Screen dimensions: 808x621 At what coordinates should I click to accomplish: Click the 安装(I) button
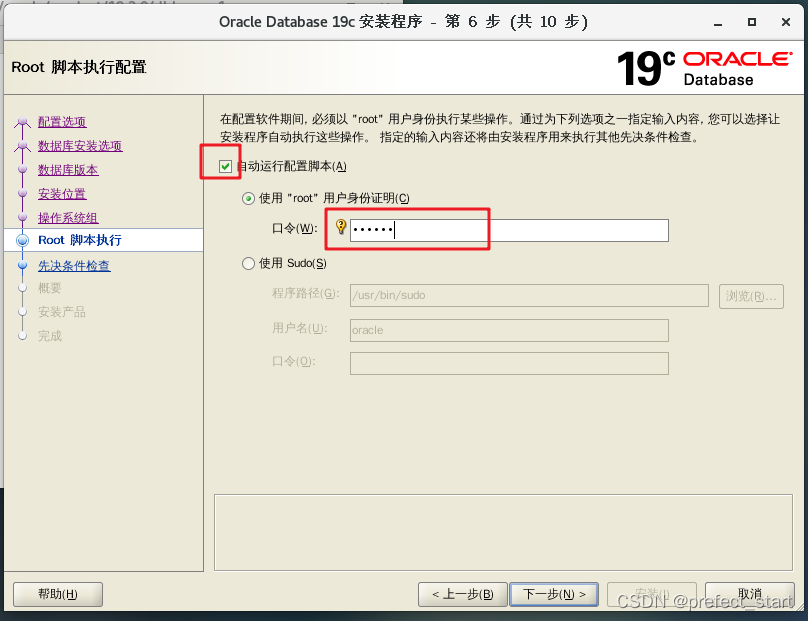coord(652,594)
